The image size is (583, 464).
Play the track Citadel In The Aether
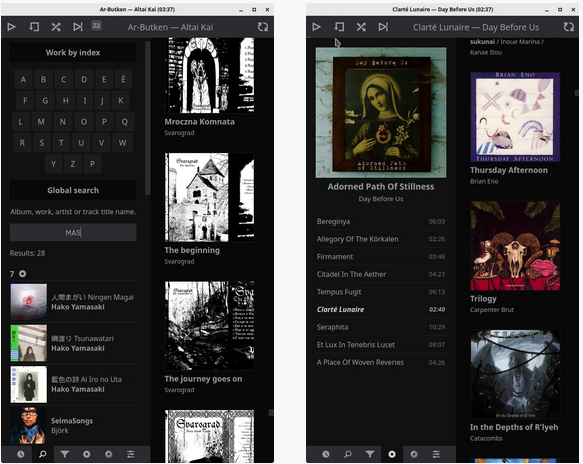(381, 274)
